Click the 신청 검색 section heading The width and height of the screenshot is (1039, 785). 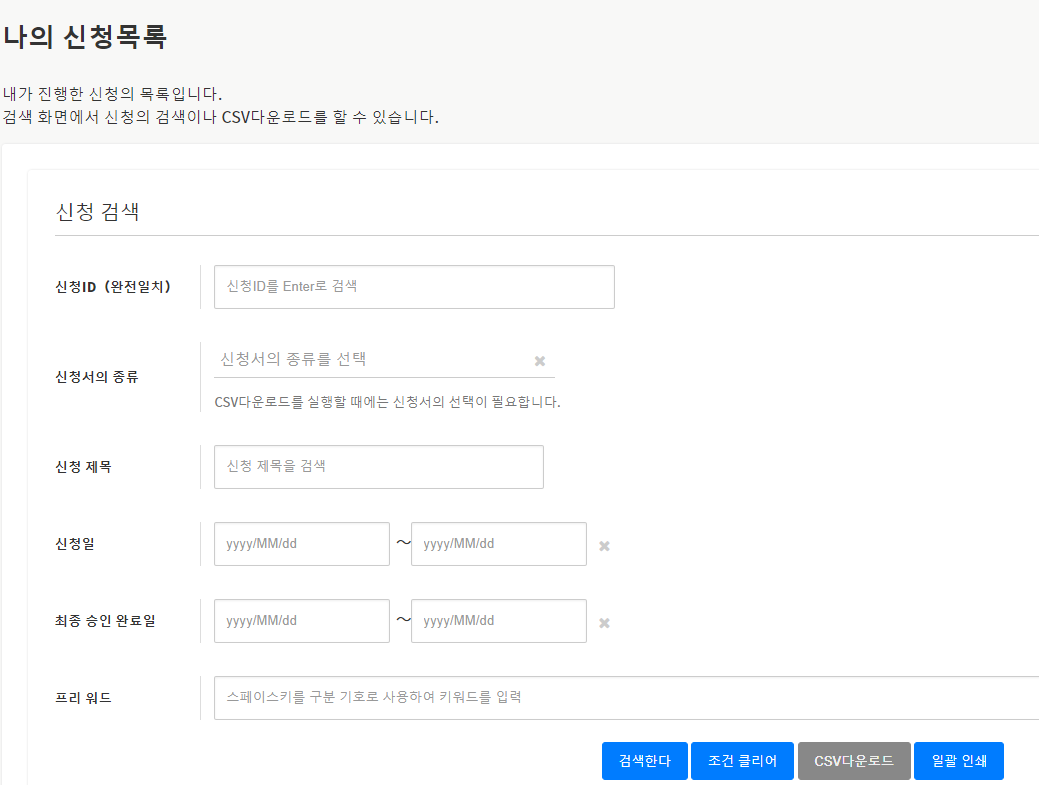click(x=97, y=212)
